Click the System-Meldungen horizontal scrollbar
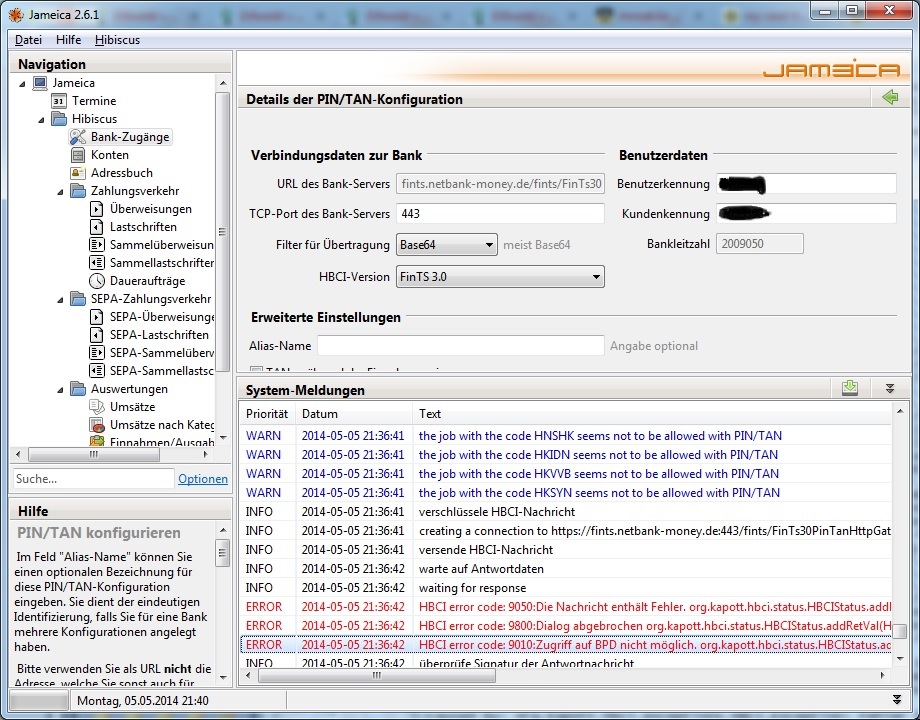The width and height of the screenshot is (920, 720). (x=377, y=675)
